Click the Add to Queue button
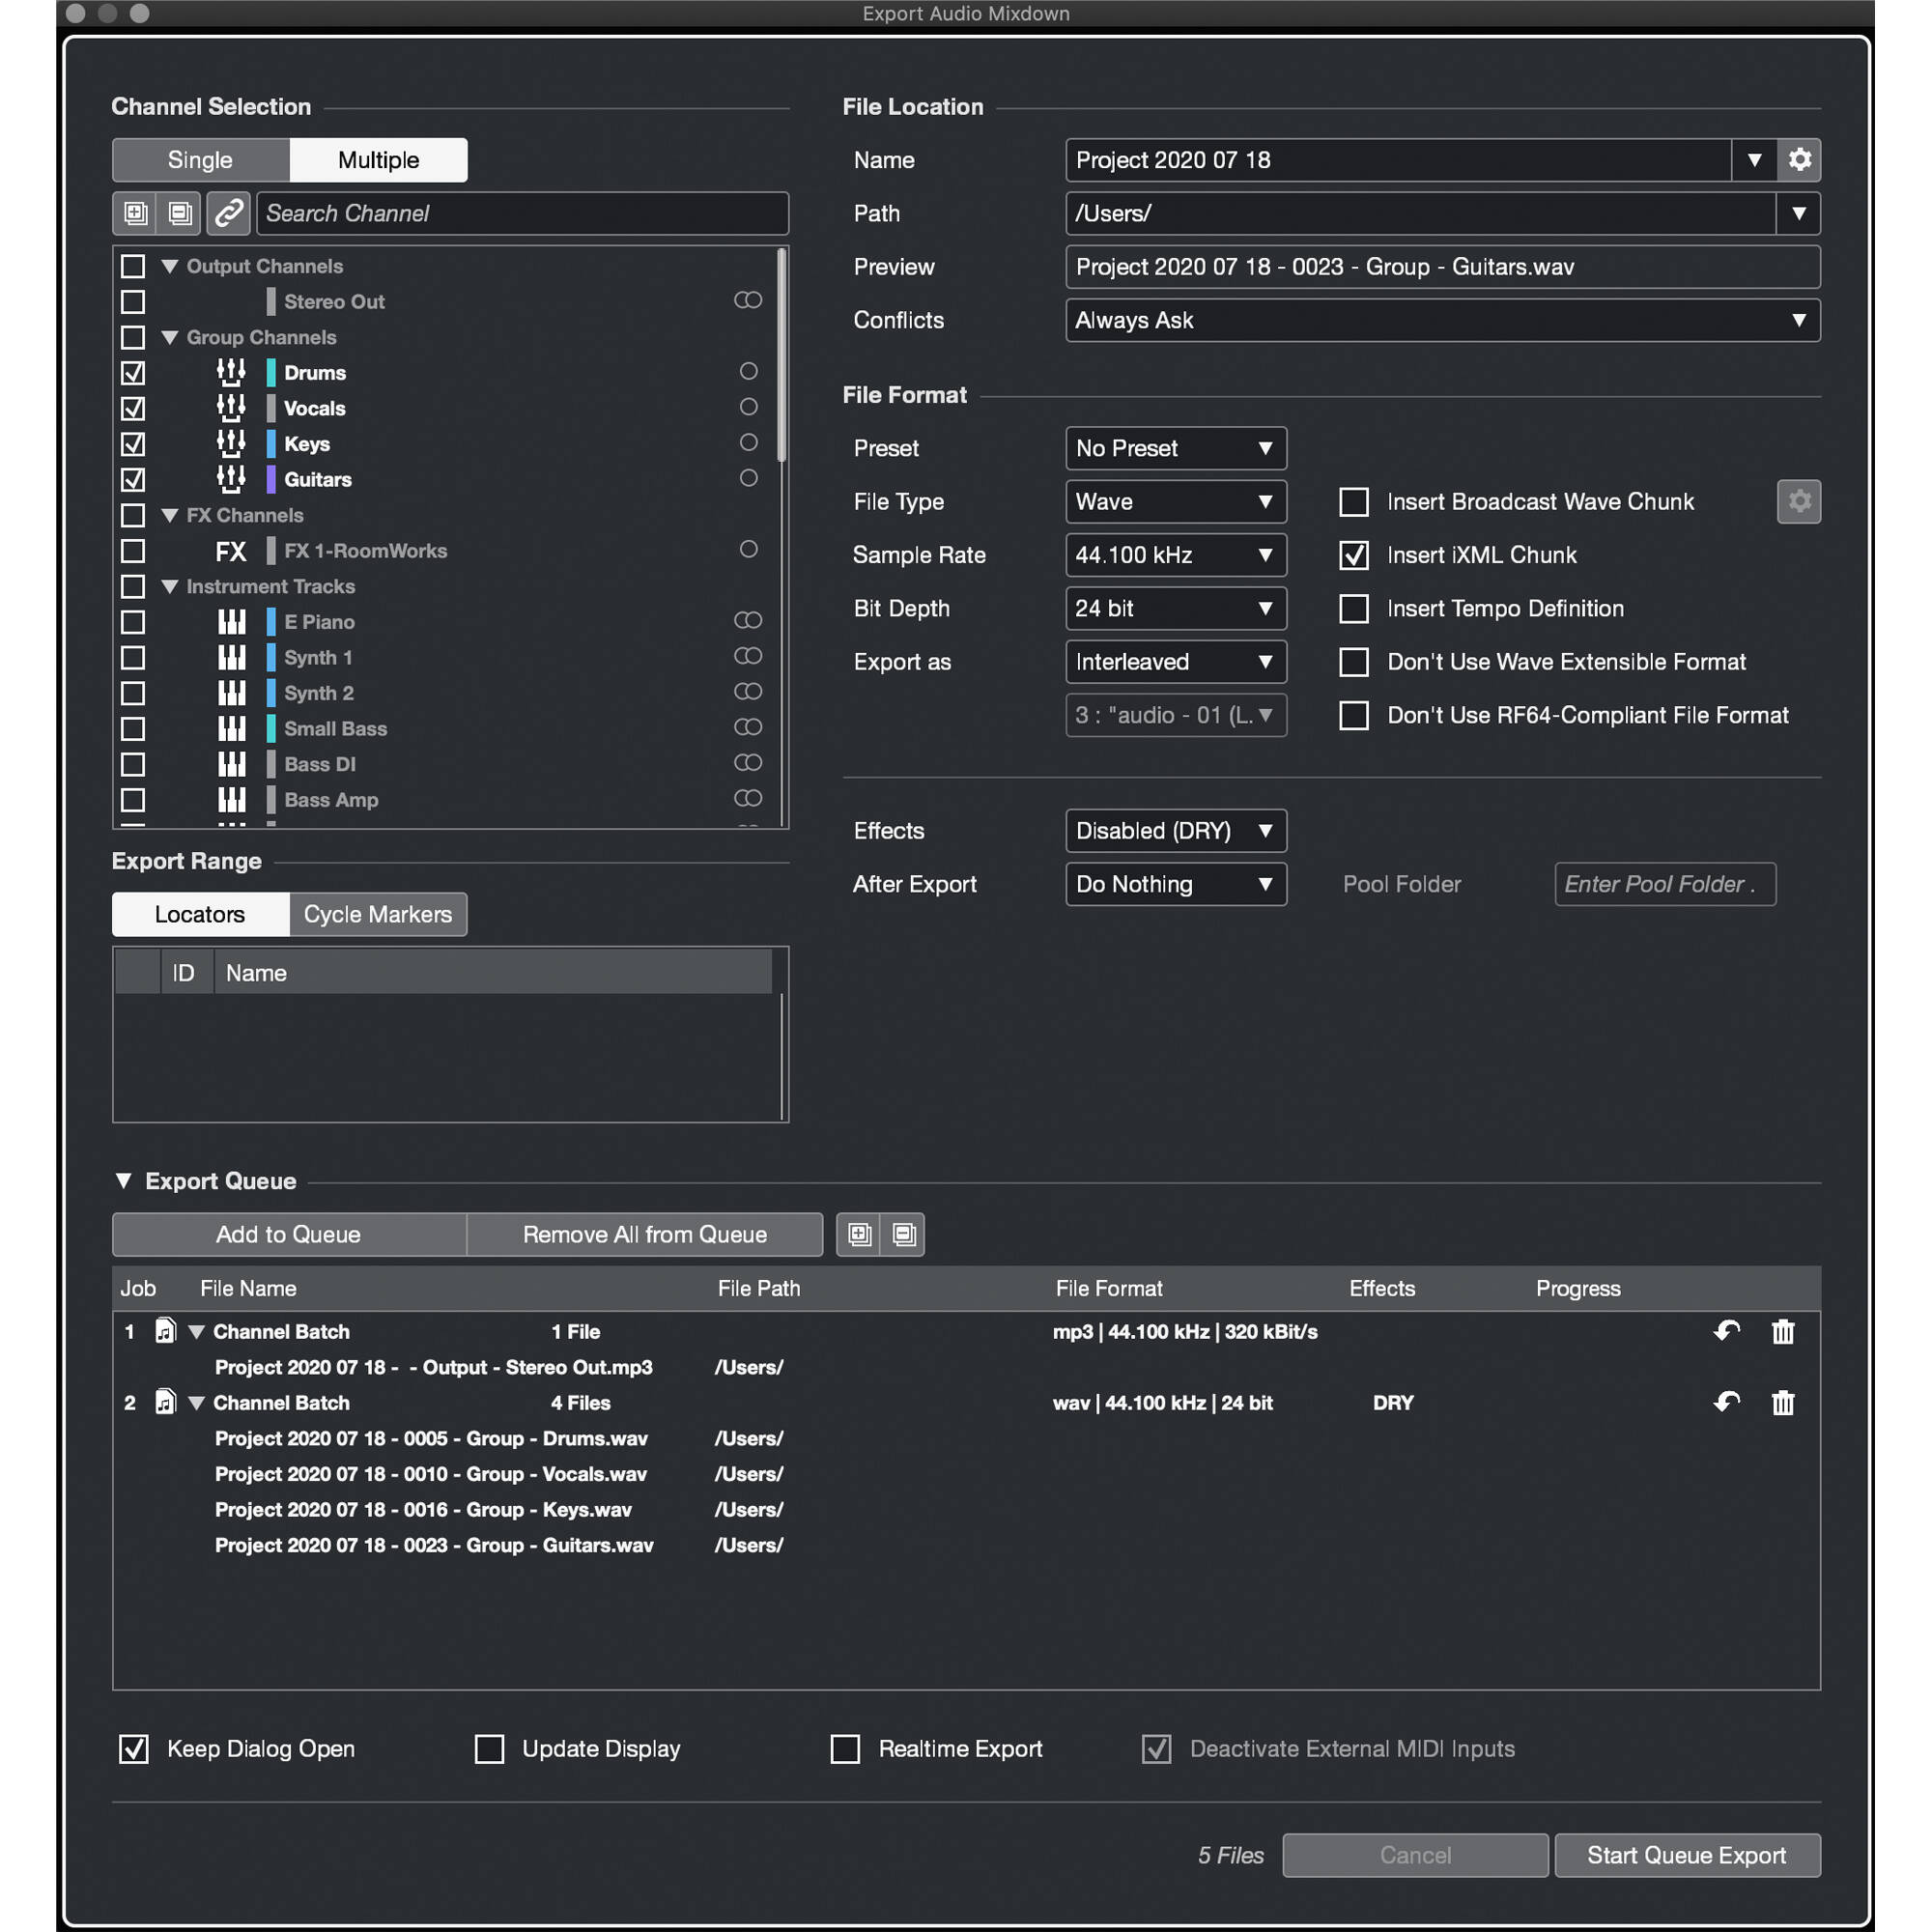The image size is (1932, 1932). point(288,1234)
